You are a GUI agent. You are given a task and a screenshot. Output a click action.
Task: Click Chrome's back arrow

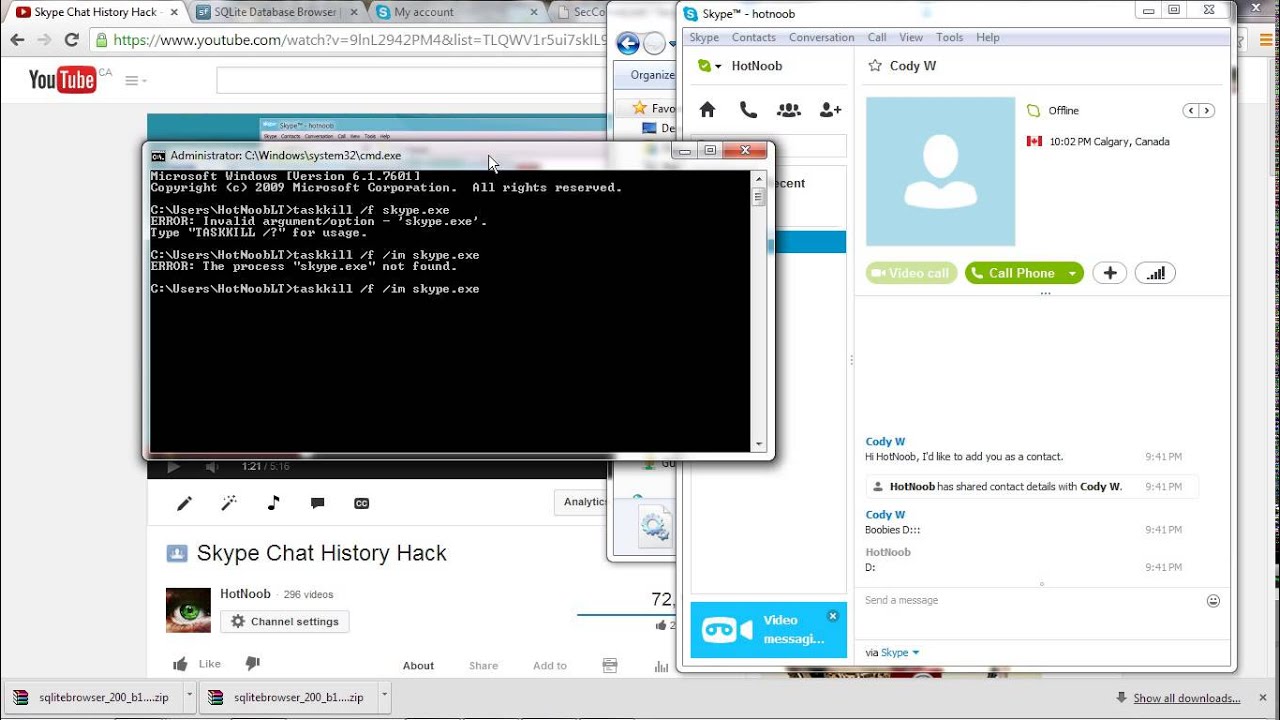(x=16, y=41)
